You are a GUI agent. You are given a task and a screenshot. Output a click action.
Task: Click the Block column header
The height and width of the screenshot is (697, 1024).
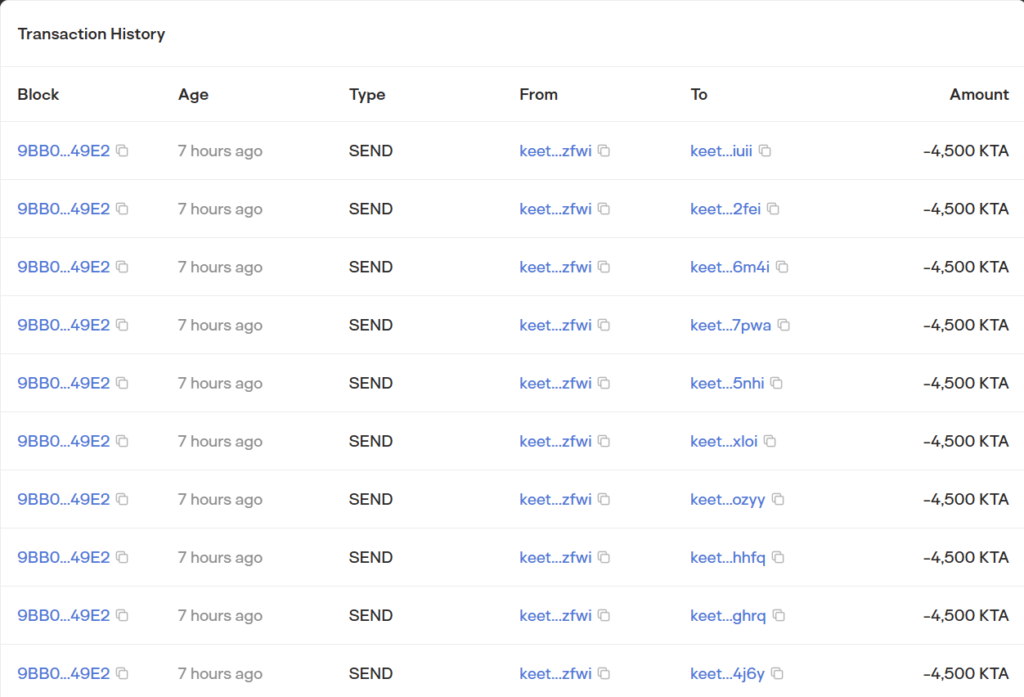(38, 95)
